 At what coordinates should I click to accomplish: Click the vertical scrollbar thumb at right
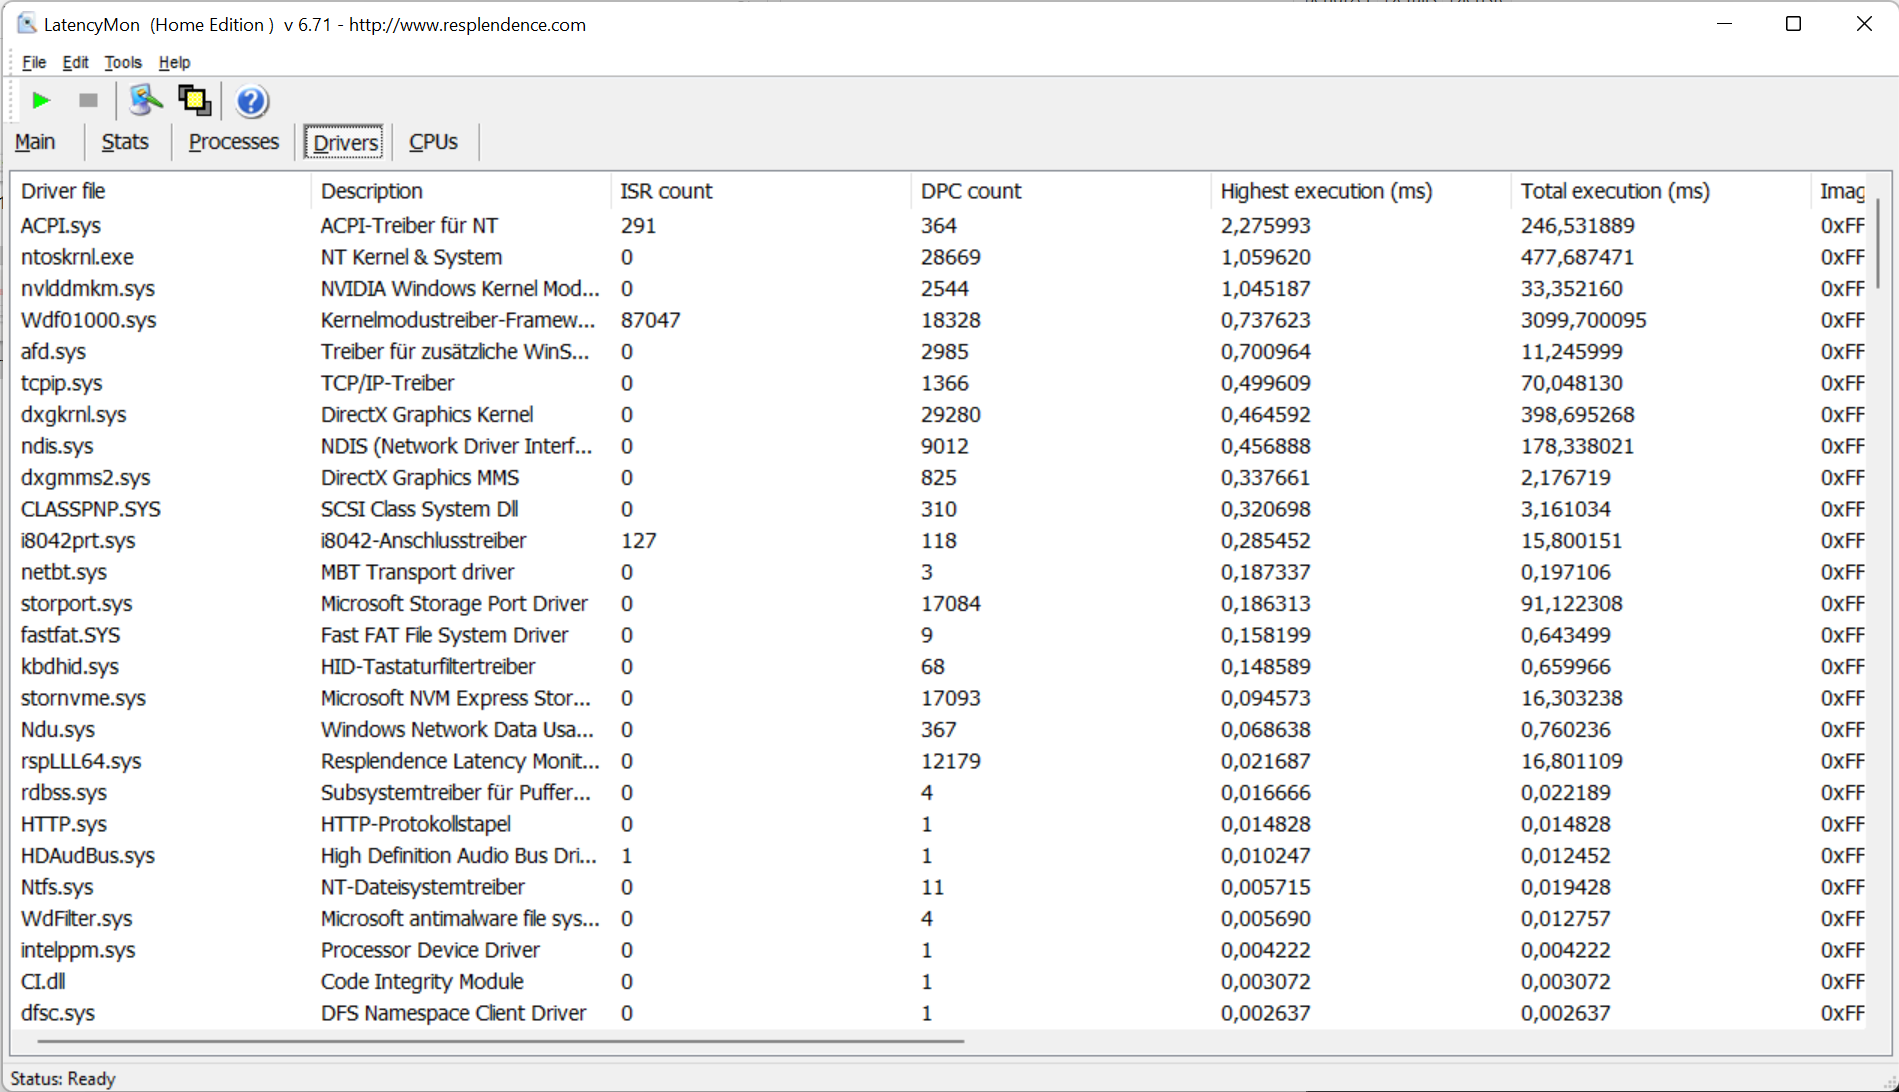[x=1877, y=243]
